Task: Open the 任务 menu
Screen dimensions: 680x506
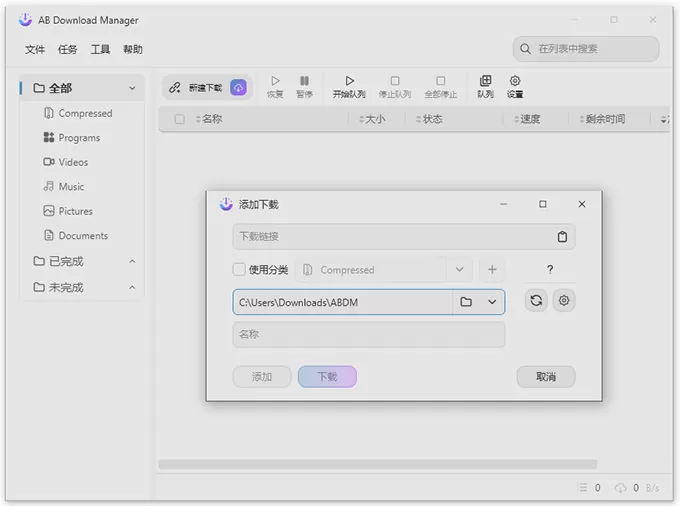Action: [x=67, y=49]
